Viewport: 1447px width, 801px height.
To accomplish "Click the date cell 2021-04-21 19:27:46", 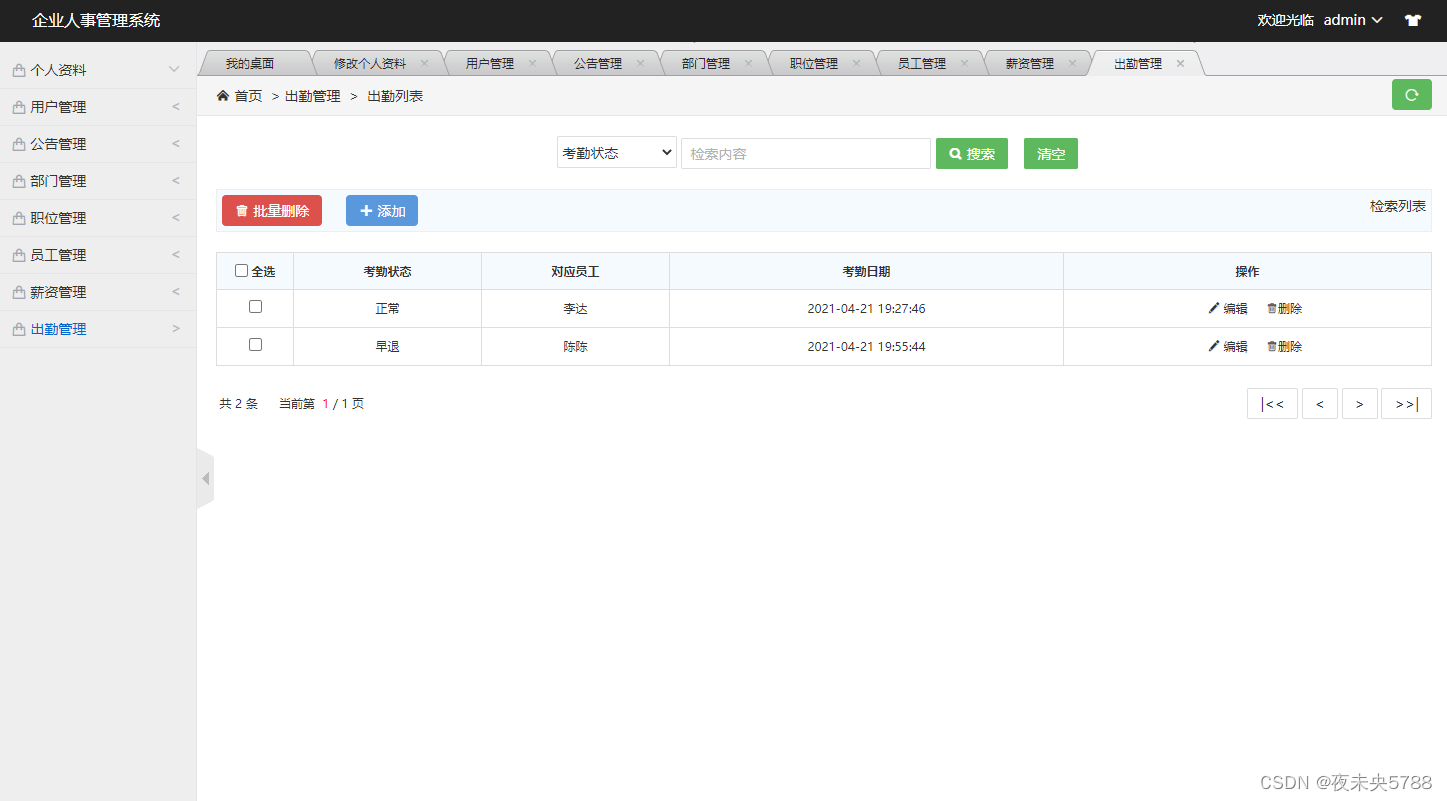I will tap(866, 308).
